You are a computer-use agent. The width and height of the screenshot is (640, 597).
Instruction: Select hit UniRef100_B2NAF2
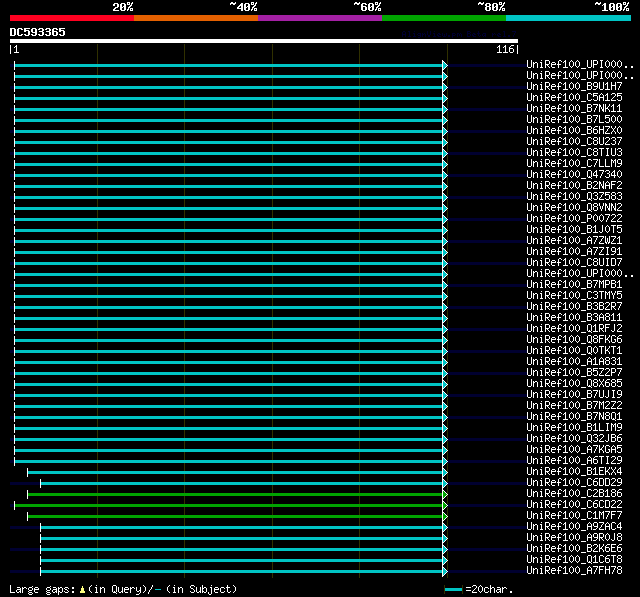pyautogui.click(x=574, y=186)
